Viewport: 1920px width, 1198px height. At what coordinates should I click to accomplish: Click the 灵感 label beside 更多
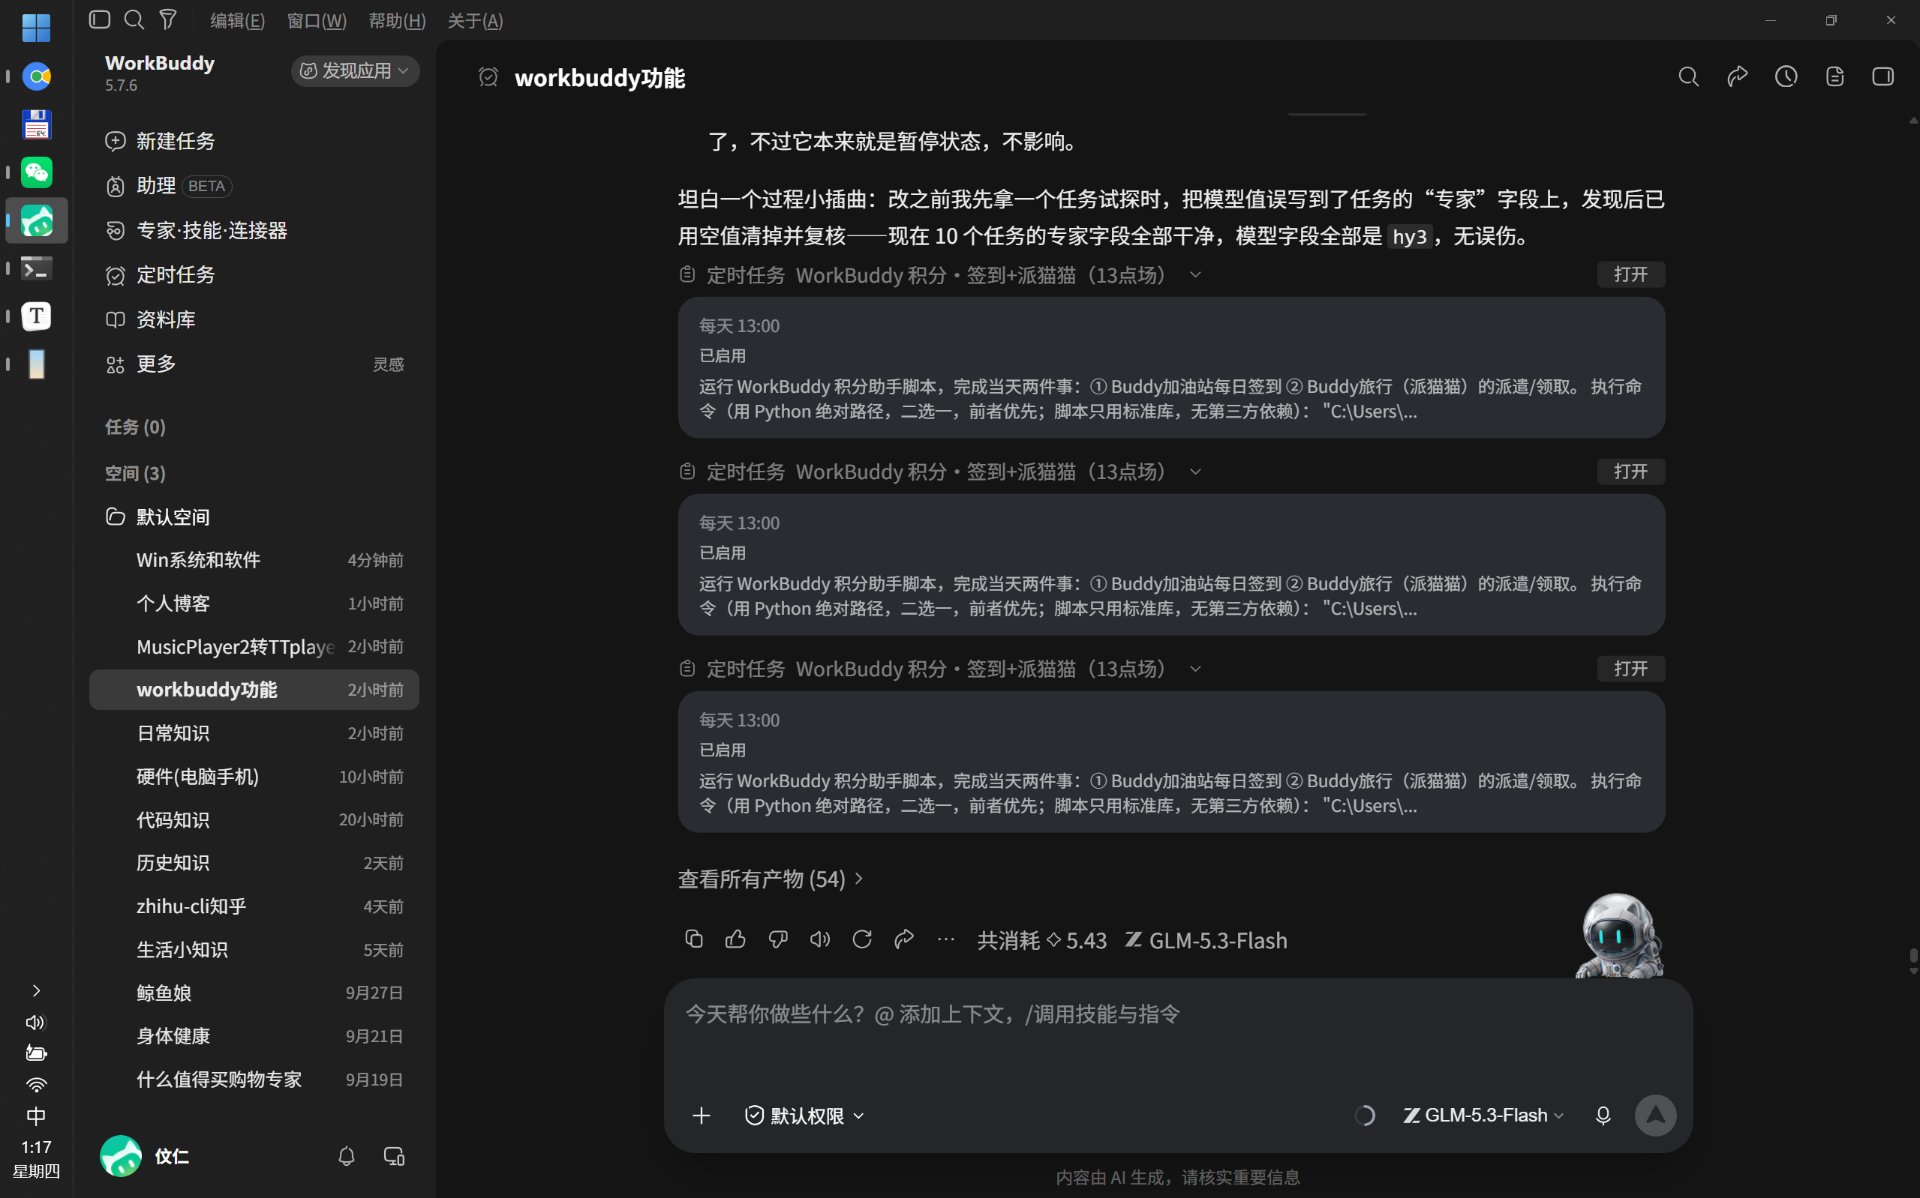(x=388, y=365)
